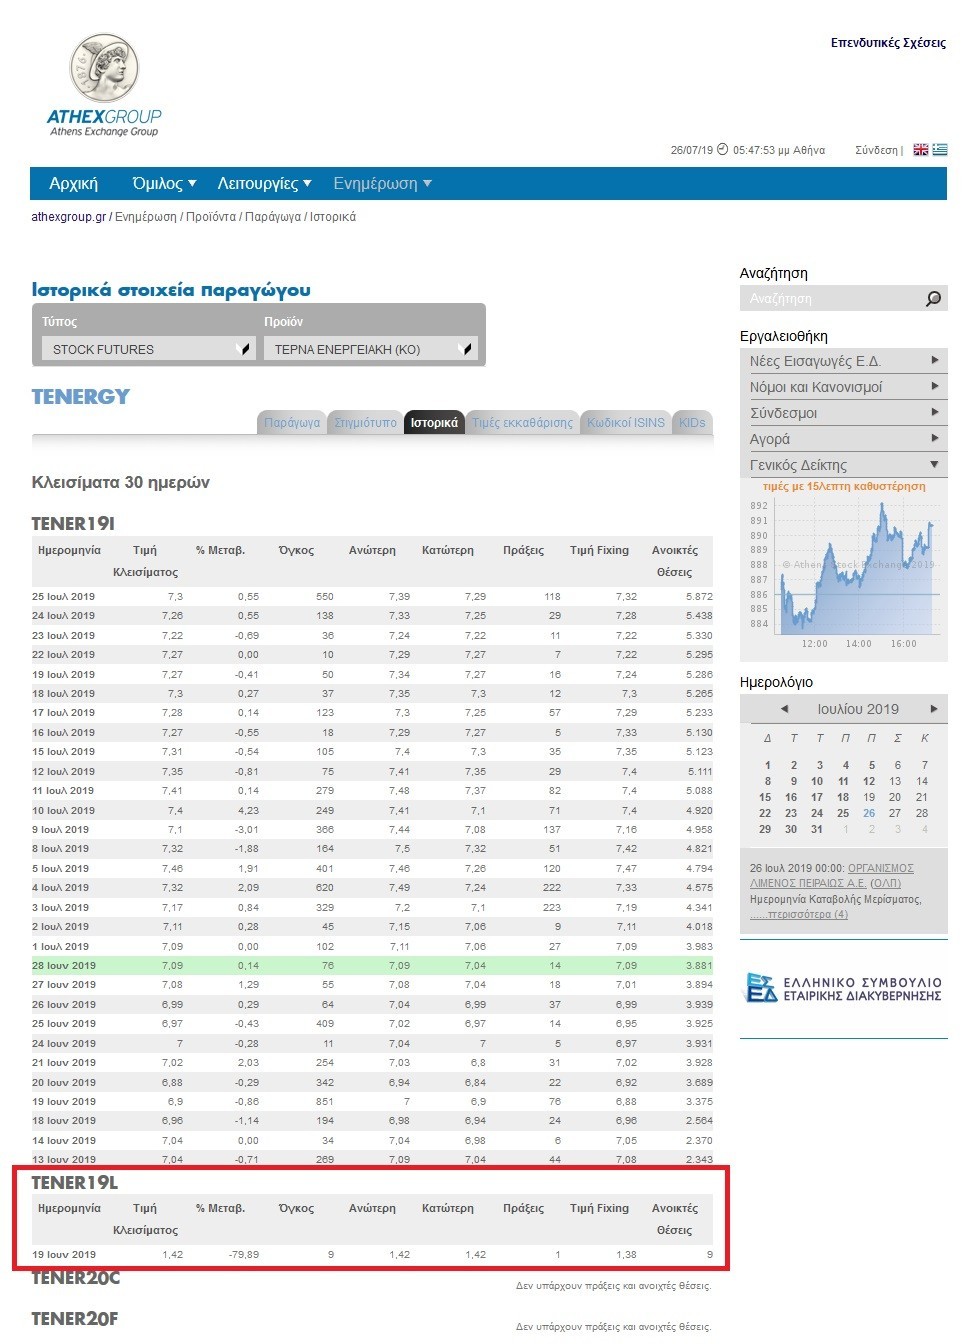The image size is (972, 1344).
Task: Click the ATHEXGROUP logo
Action: (104, 86)
